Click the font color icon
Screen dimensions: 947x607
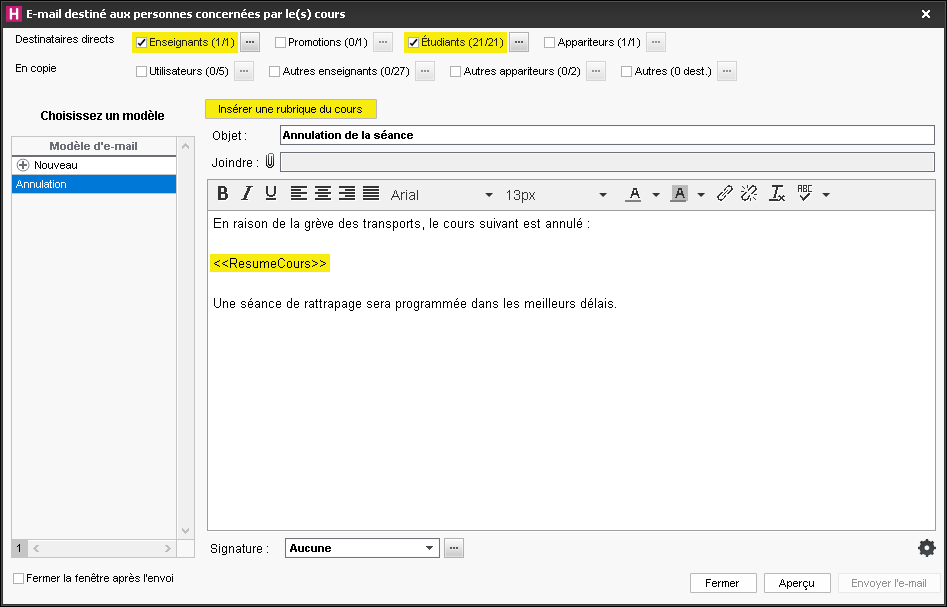633,194
